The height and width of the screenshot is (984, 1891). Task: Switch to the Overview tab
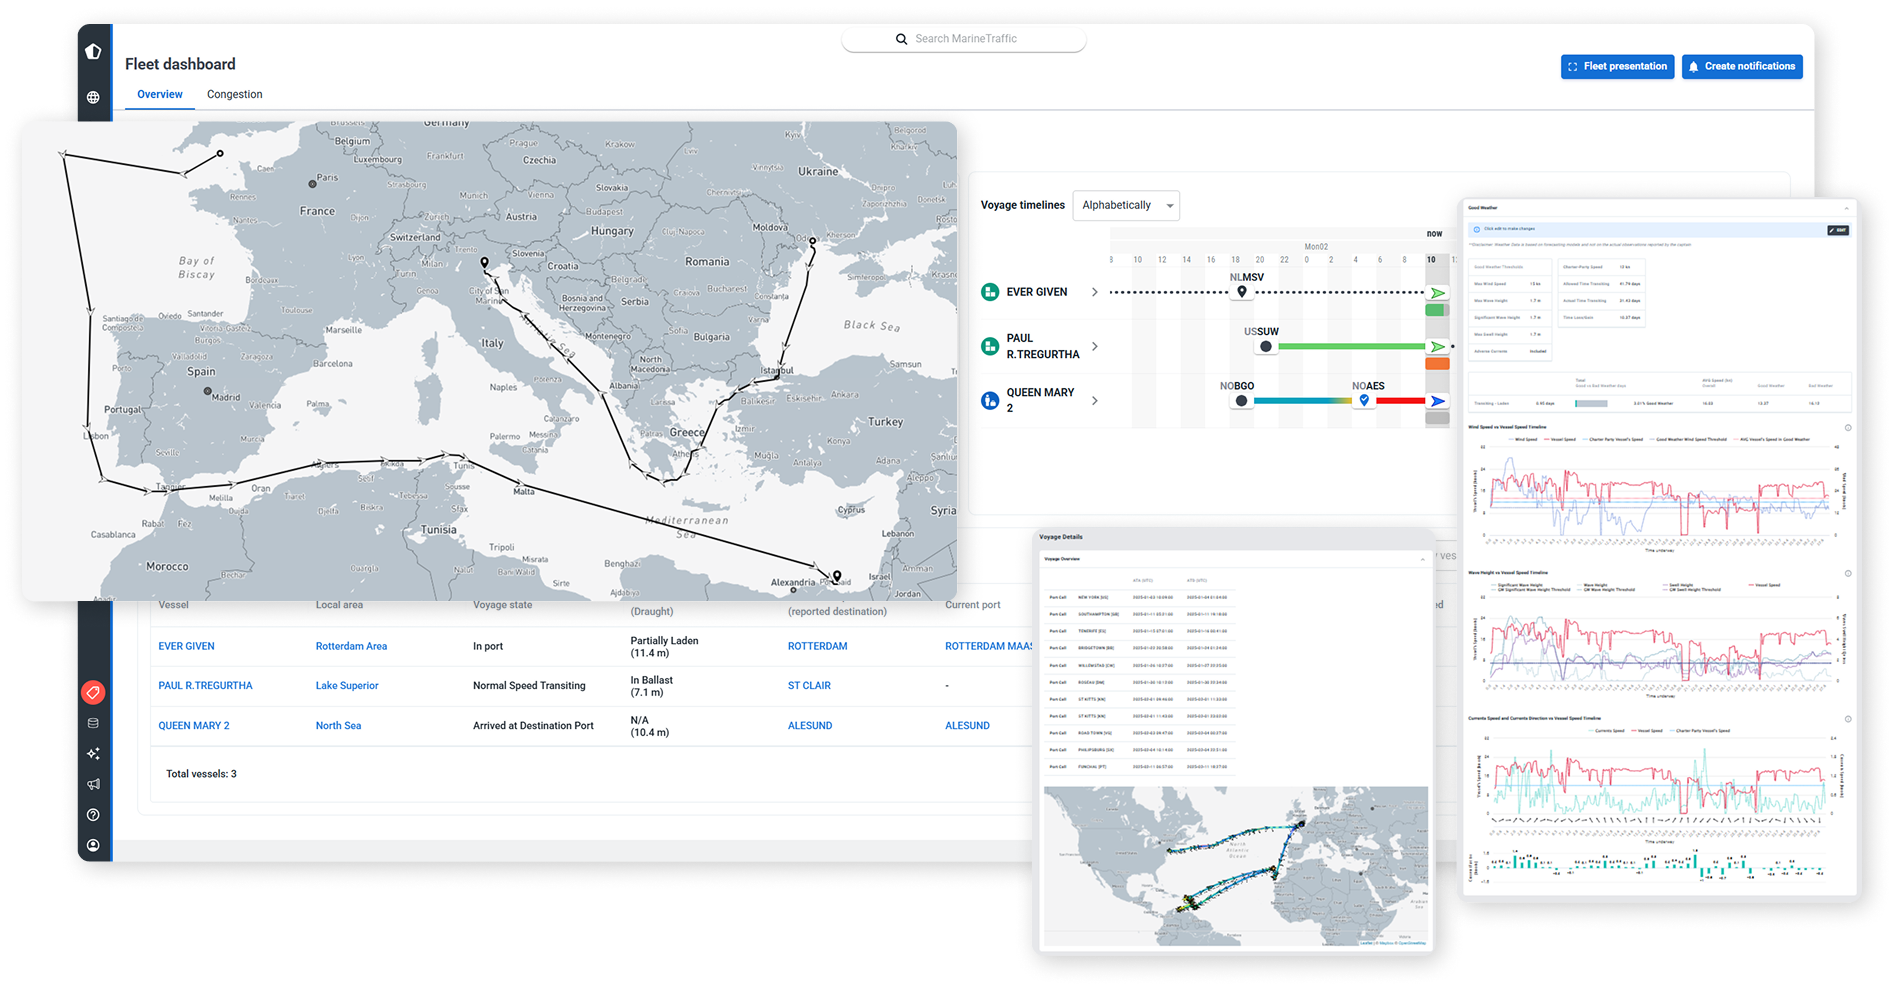(x=160, y=94)
